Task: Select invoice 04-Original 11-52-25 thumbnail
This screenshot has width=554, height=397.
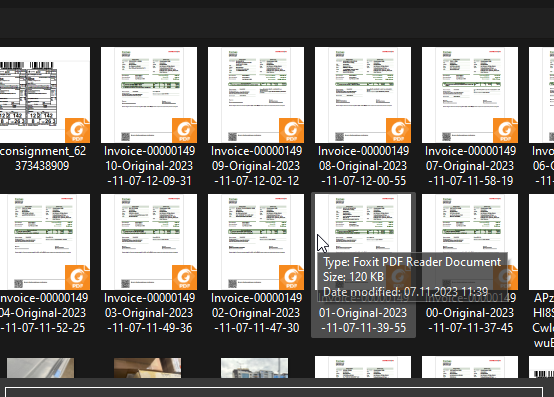Action: 45,242
